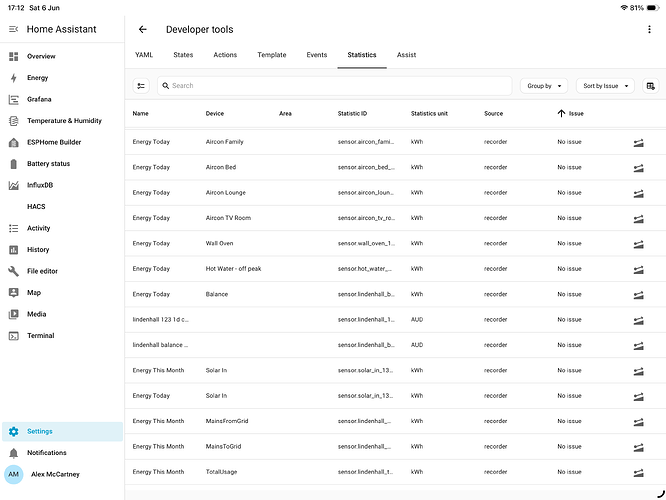The height and width of the screenshot is (500, 666).
Task: Select the Statistics tab
Action: [362, 55]
